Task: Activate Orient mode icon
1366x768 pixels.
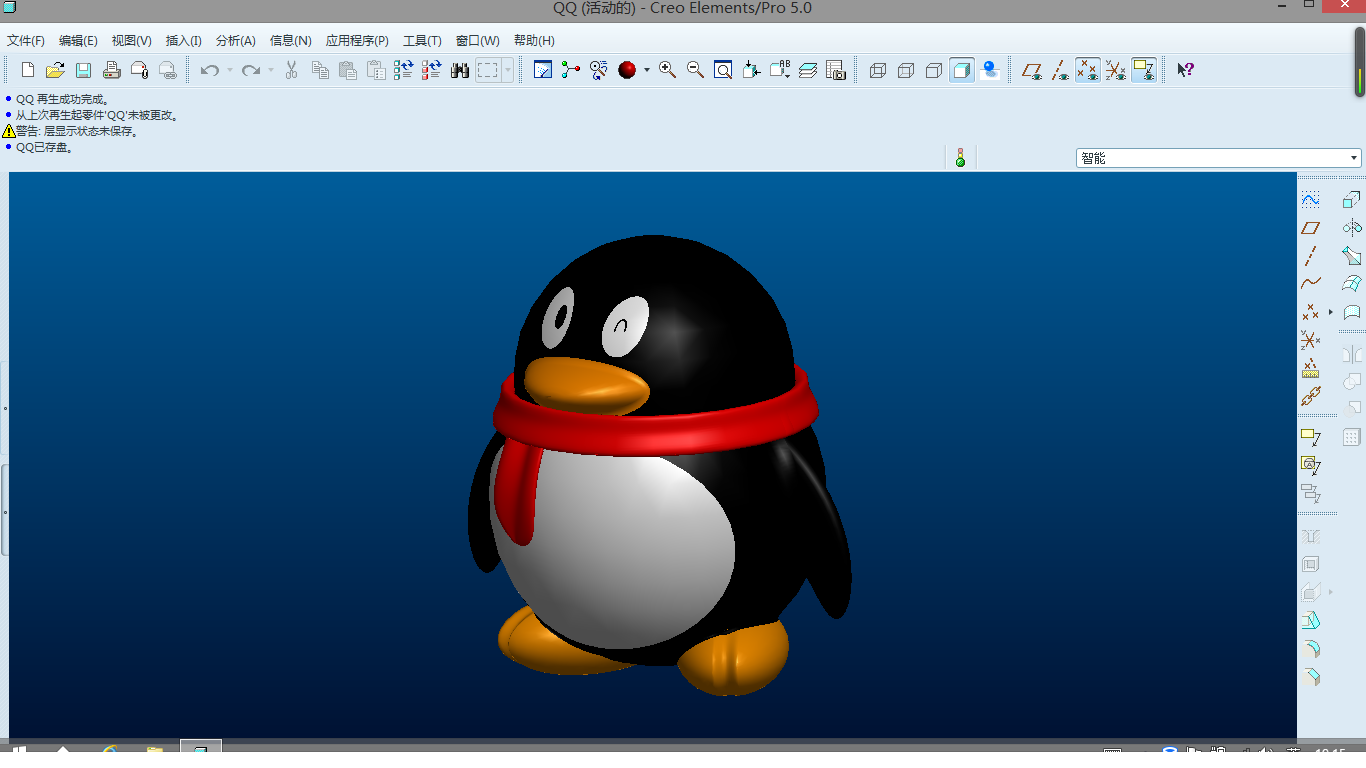Action: (x=599, y=70)
